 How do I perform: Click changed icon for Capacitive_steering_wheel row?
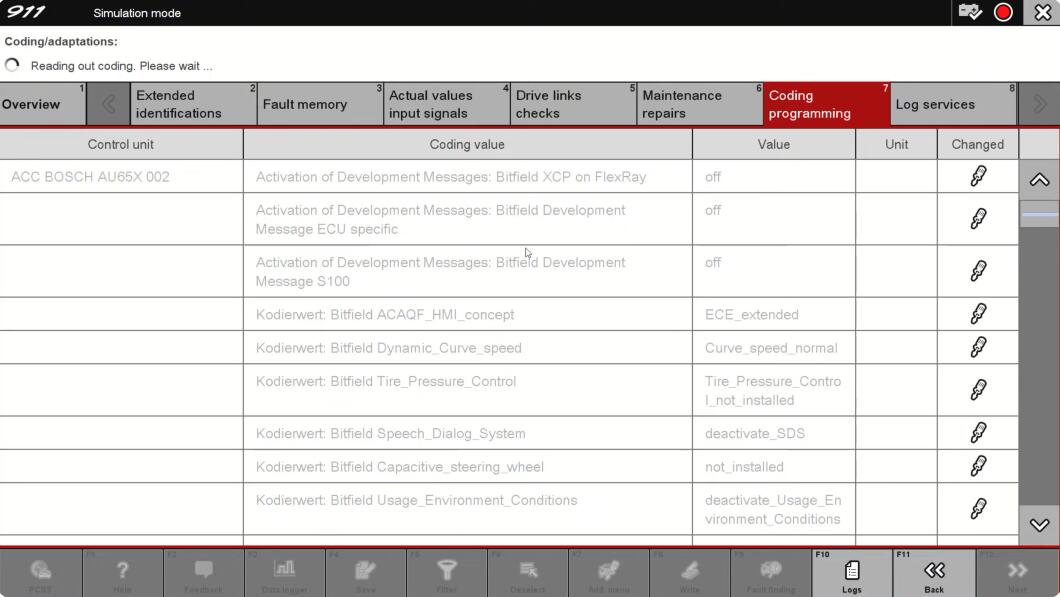[x=978, y=466]
